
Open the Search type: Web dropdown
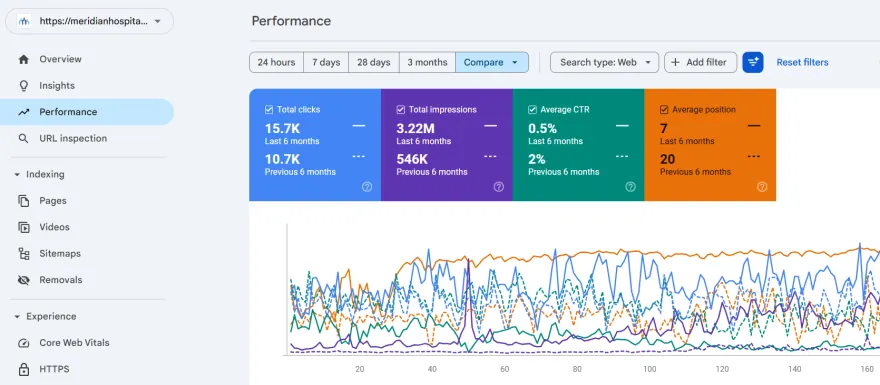(604, 62)
